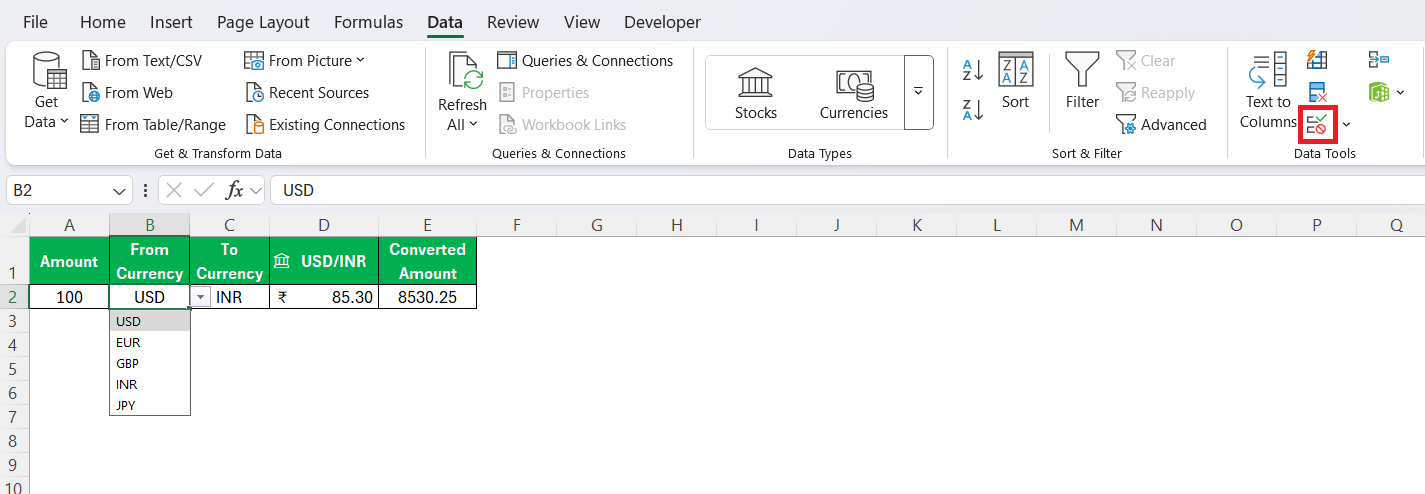Click the Remove Duplicates icon
1425x494 pixels.
1317,93
